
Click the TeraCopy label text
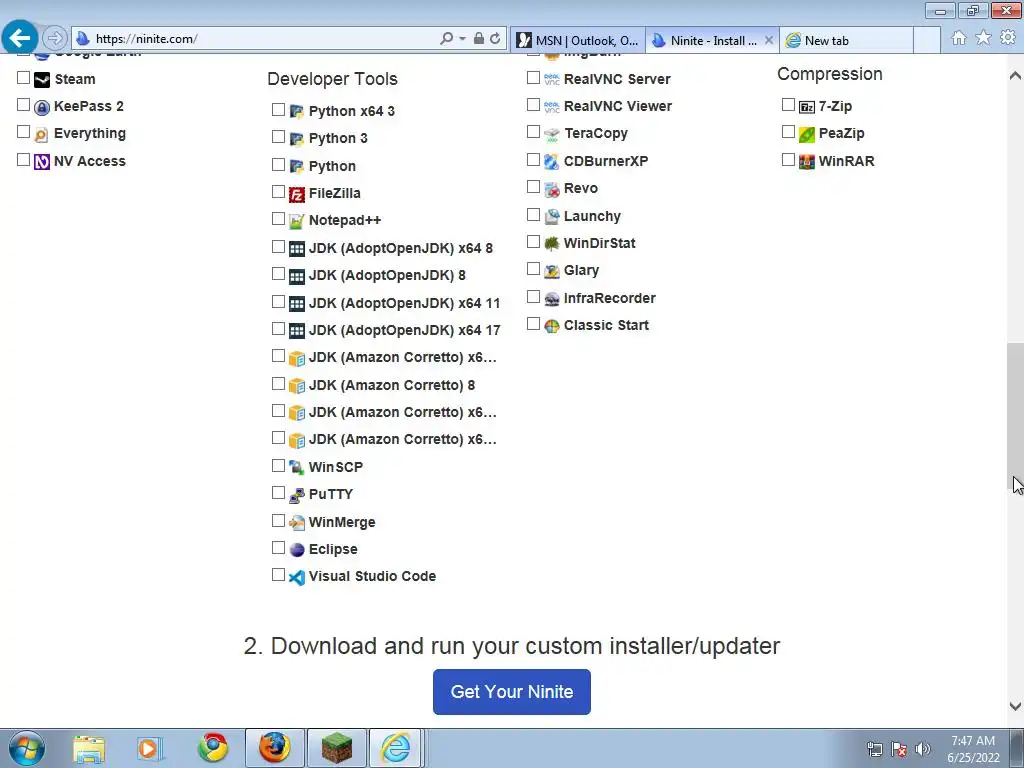tap(596, 133)
